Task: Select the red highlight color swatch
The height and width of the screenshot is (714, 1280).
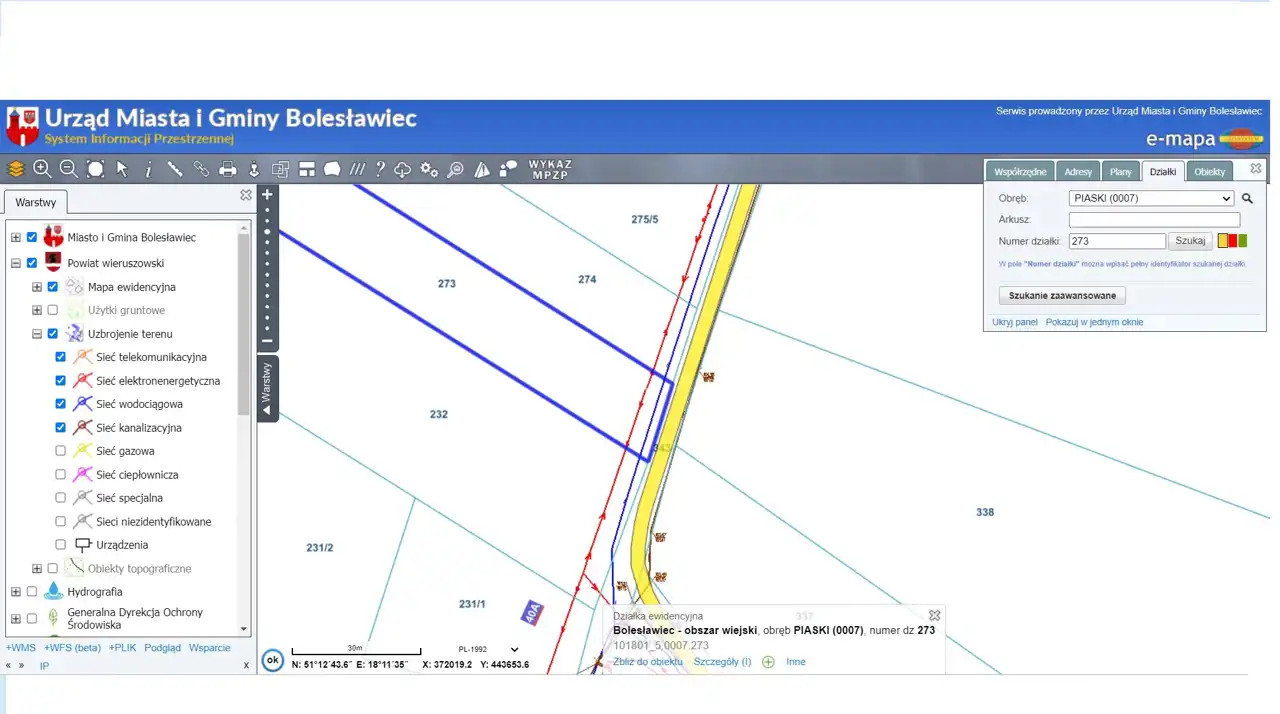Action: pyautogui.click(x=1233, y=241)
